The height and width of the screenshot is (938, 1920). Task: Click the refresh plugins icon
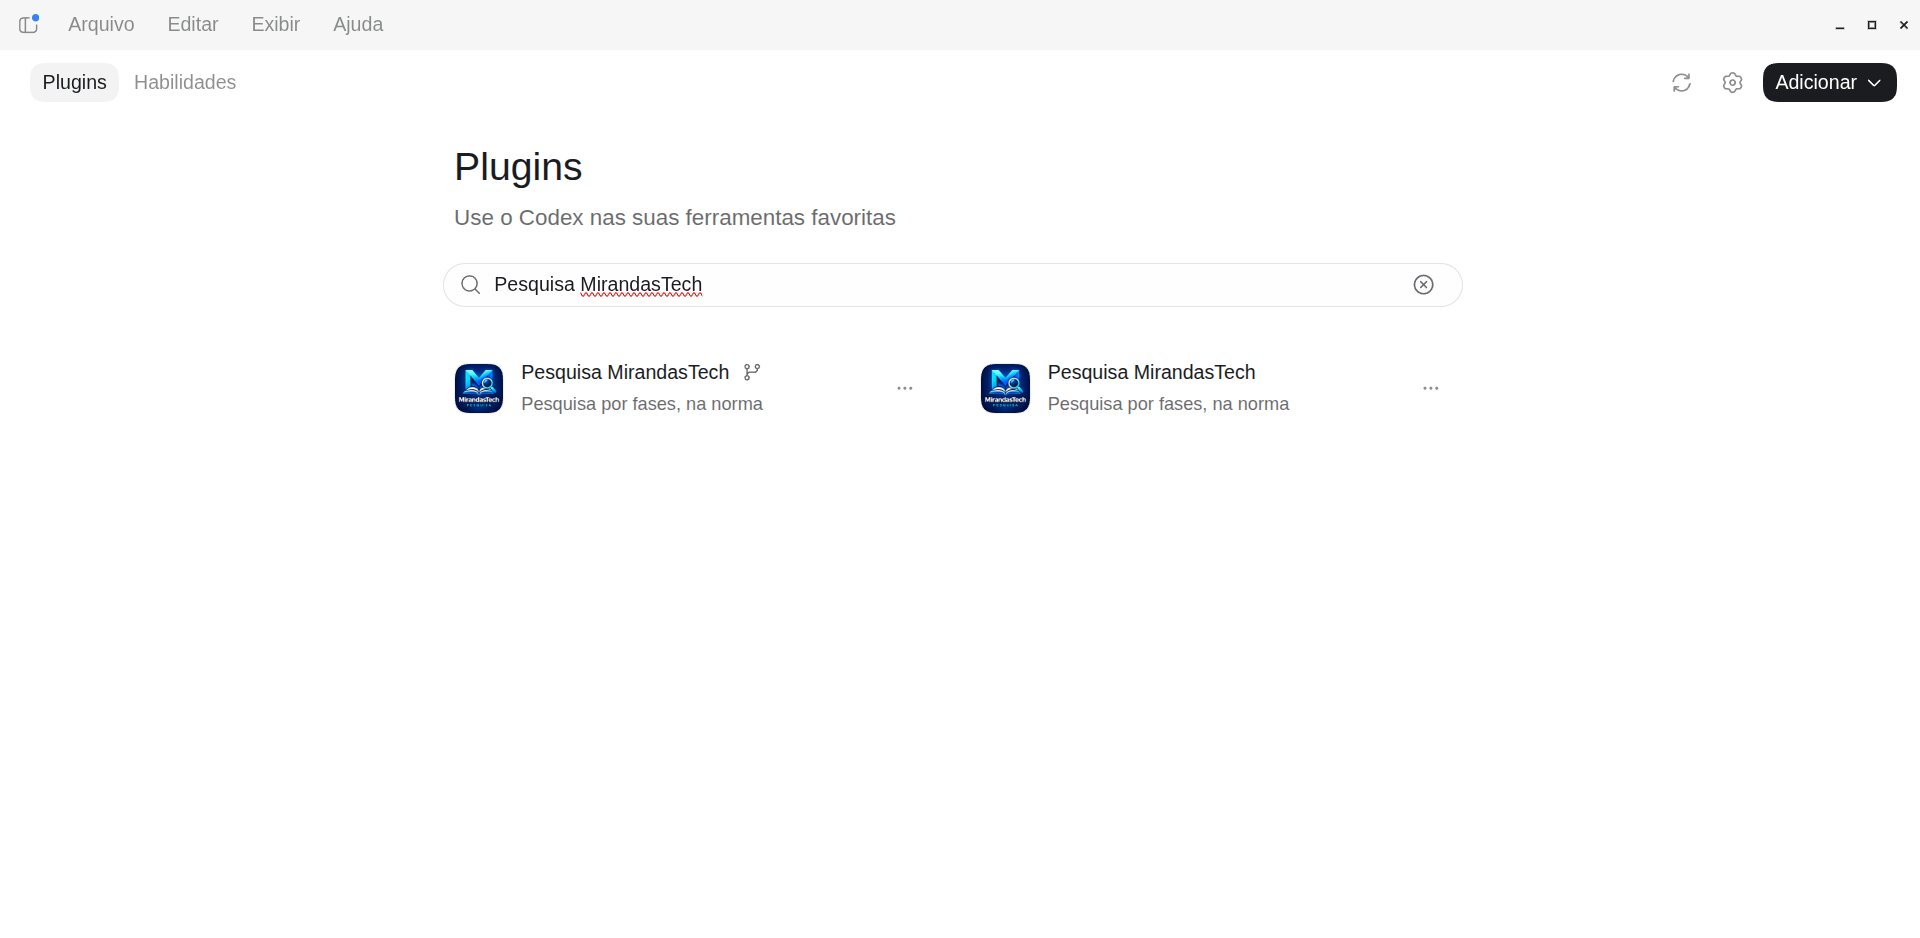(x=1681, y=83)
